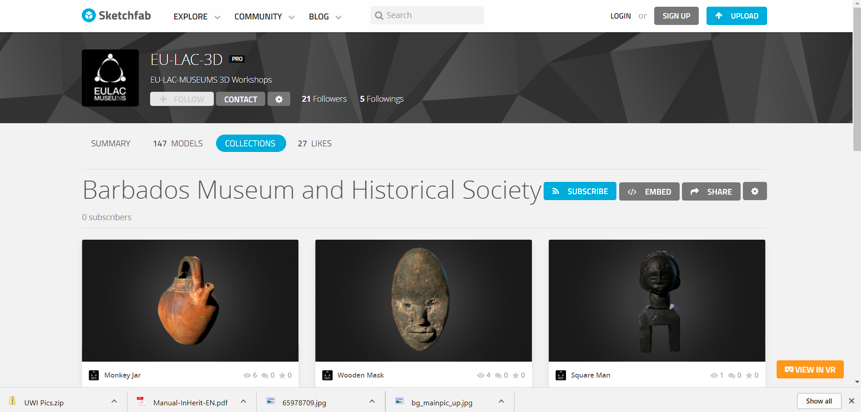Expand the Explore dropdown menu

(197, 16)
